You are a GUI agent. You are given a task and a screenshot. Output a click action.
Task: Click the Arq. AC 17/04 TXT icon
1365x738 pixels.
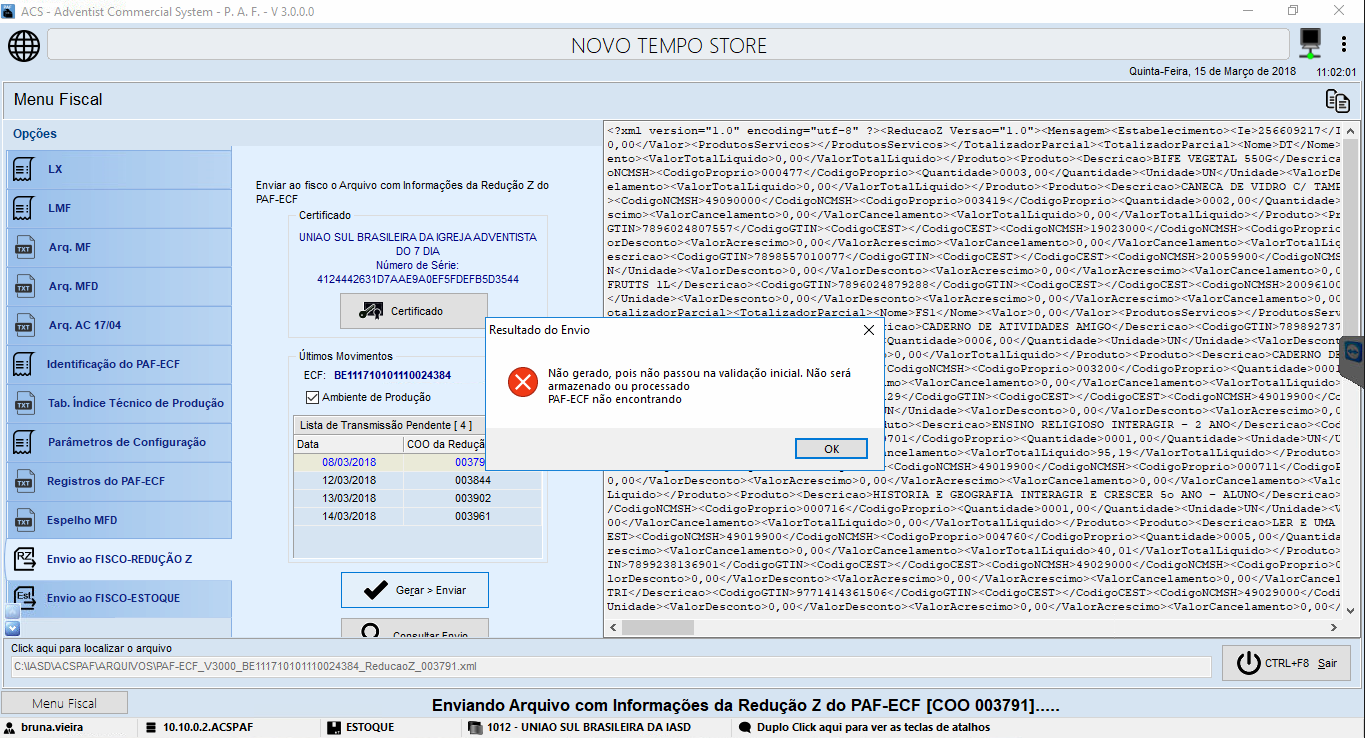point(24,326)
